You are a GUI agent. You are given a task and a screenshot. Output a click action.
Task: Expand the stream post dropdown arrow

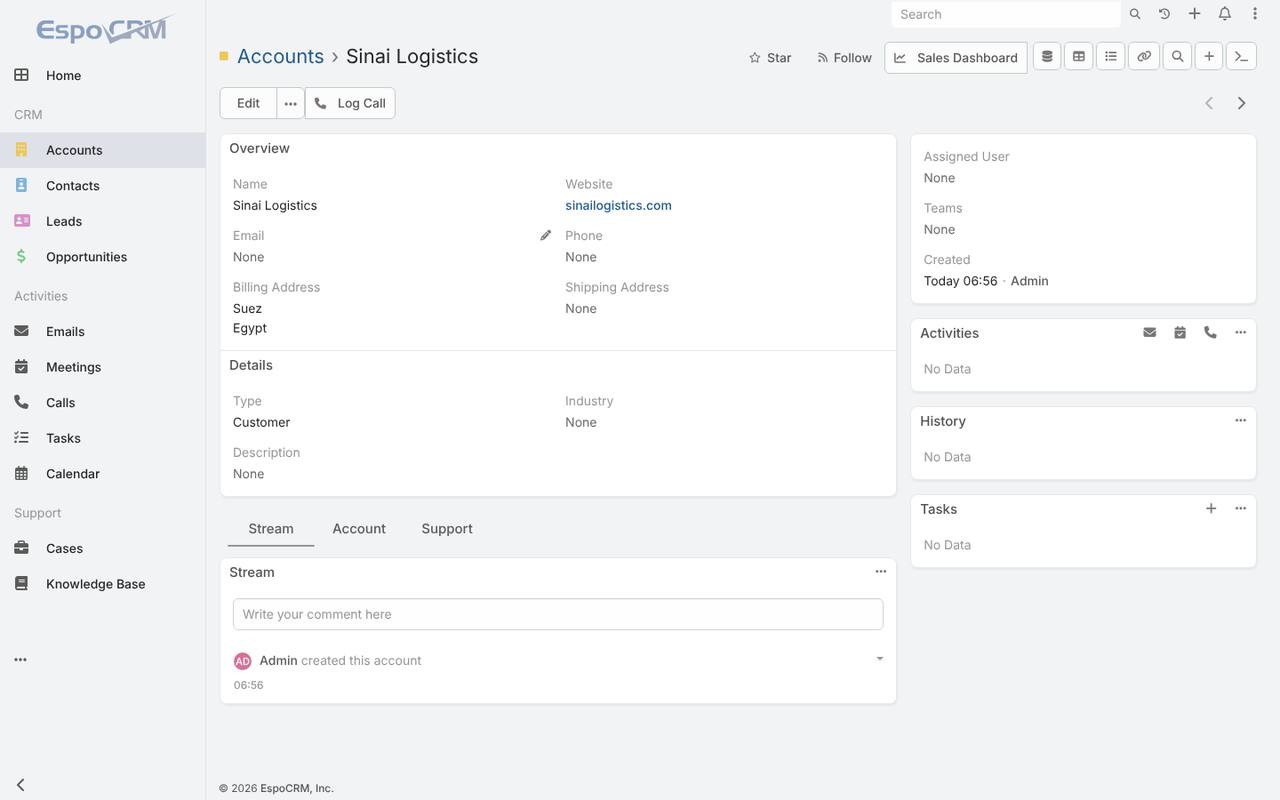880,659
